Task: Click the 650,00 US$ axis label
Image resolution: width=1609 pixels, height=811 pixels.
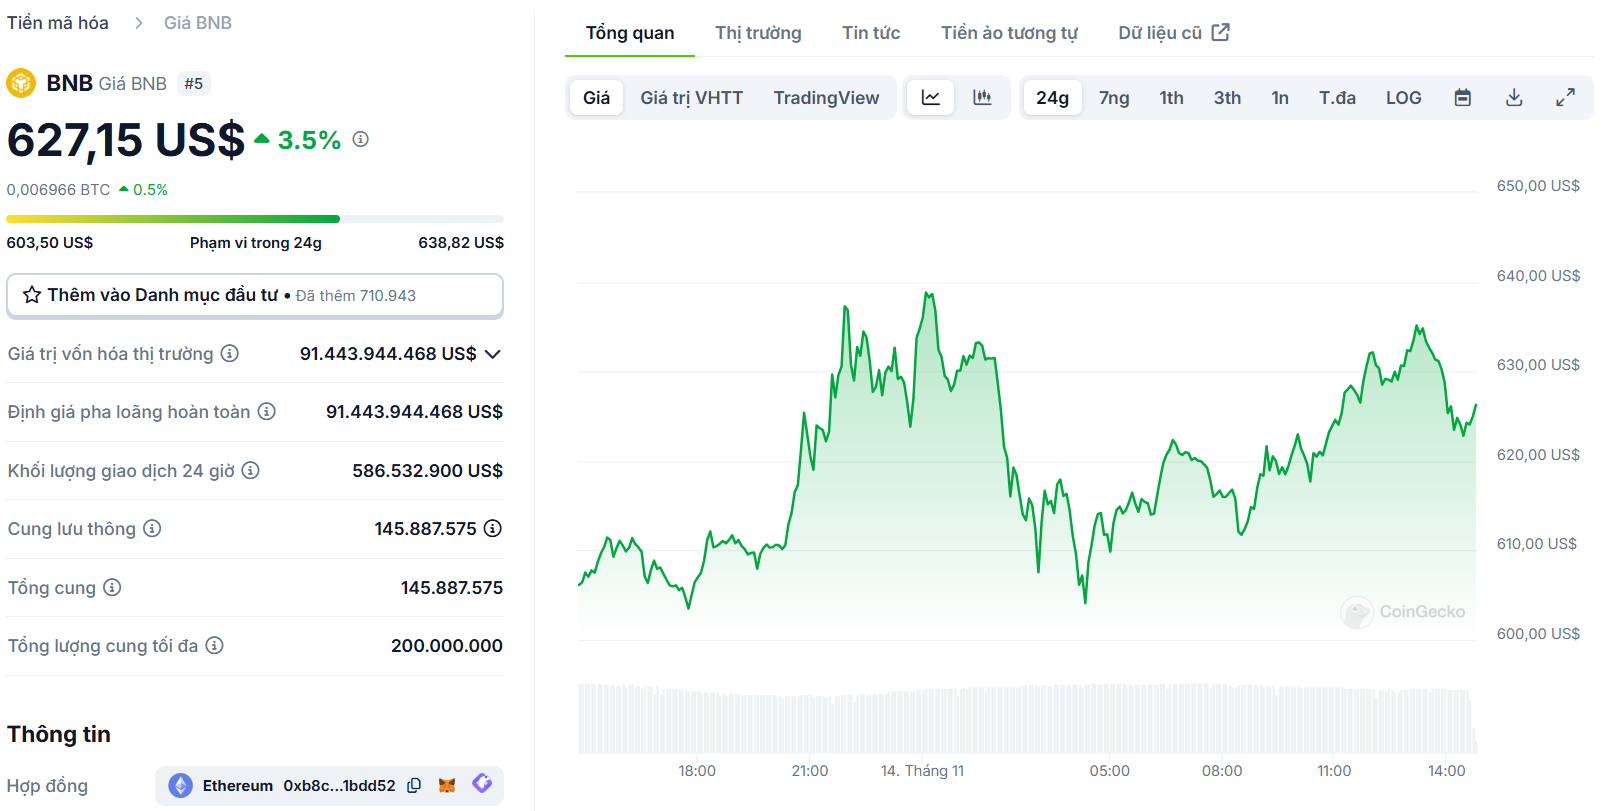Action: (1538, 186)
